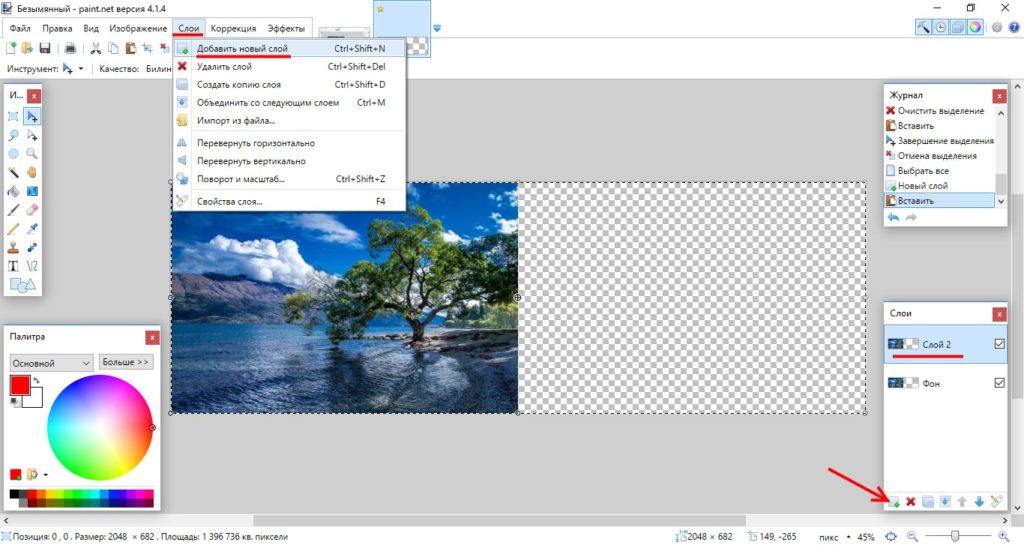1024x545 pixels.
Task: Click the Больше >> button in Palette
Action: pos(125,362)
